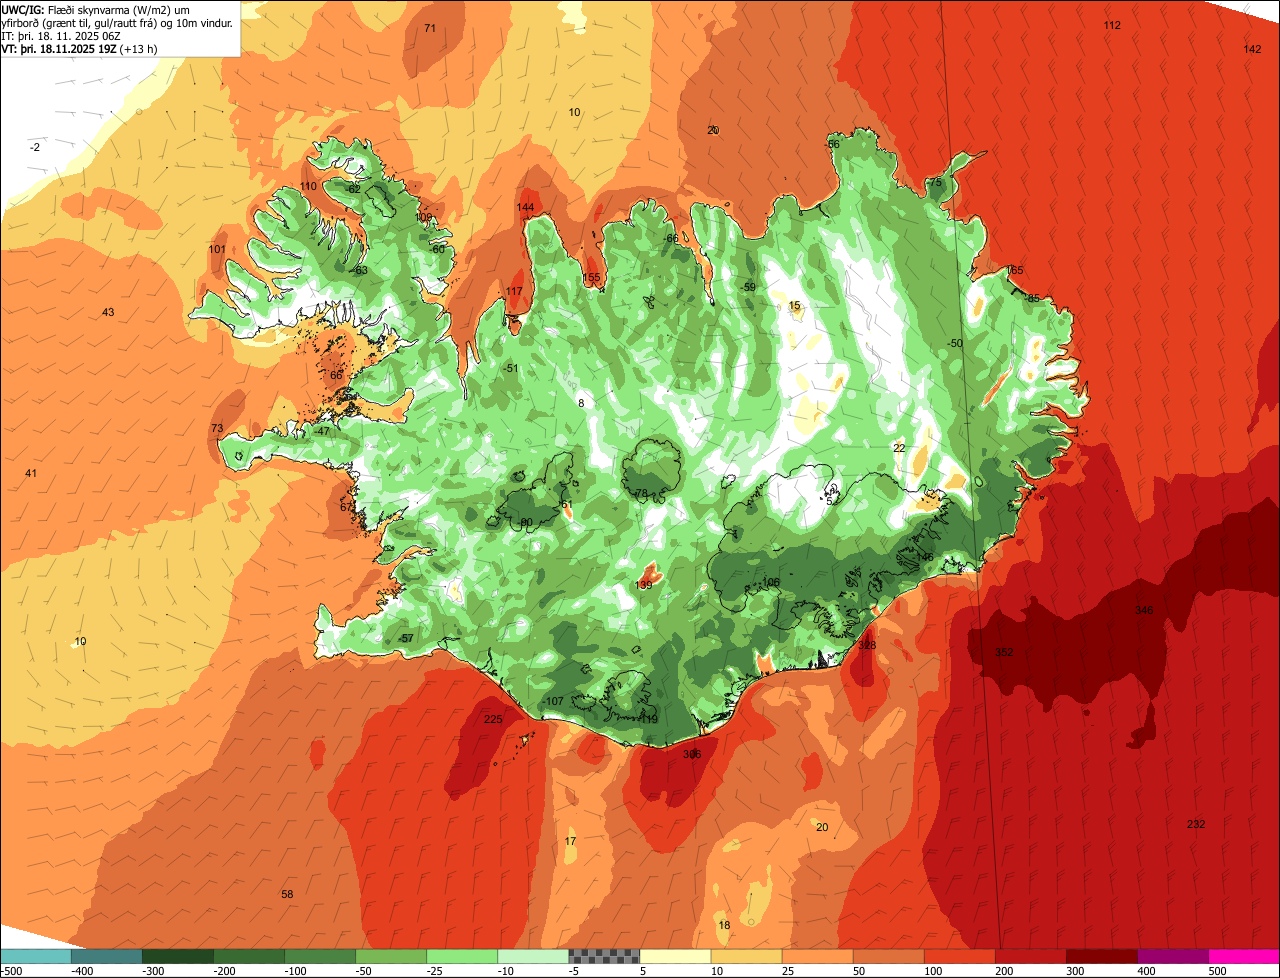The width and height of the screenshot is (1280, 978).
Task: Pick the -200 to -100 green legend swatch
Action: tap(248, 956)
